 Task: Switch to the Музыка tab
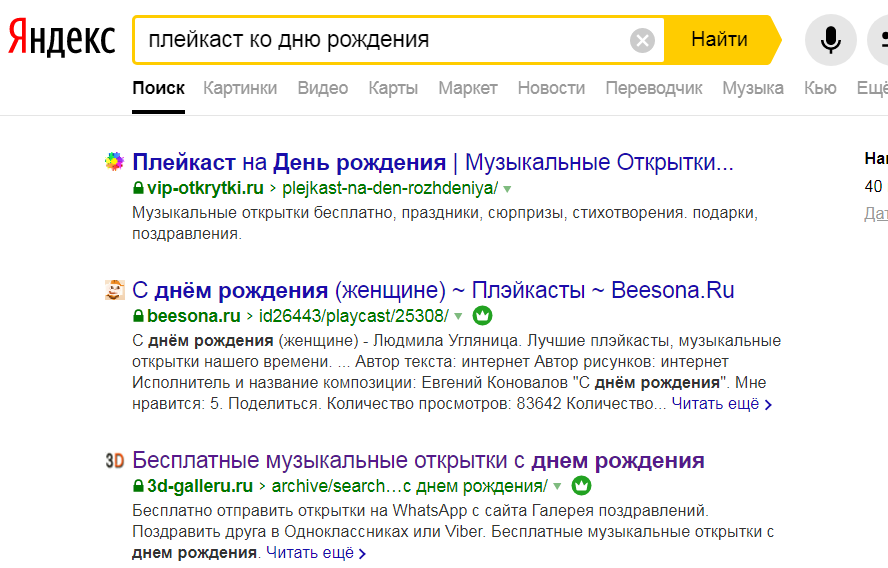(x=753, y=88)
